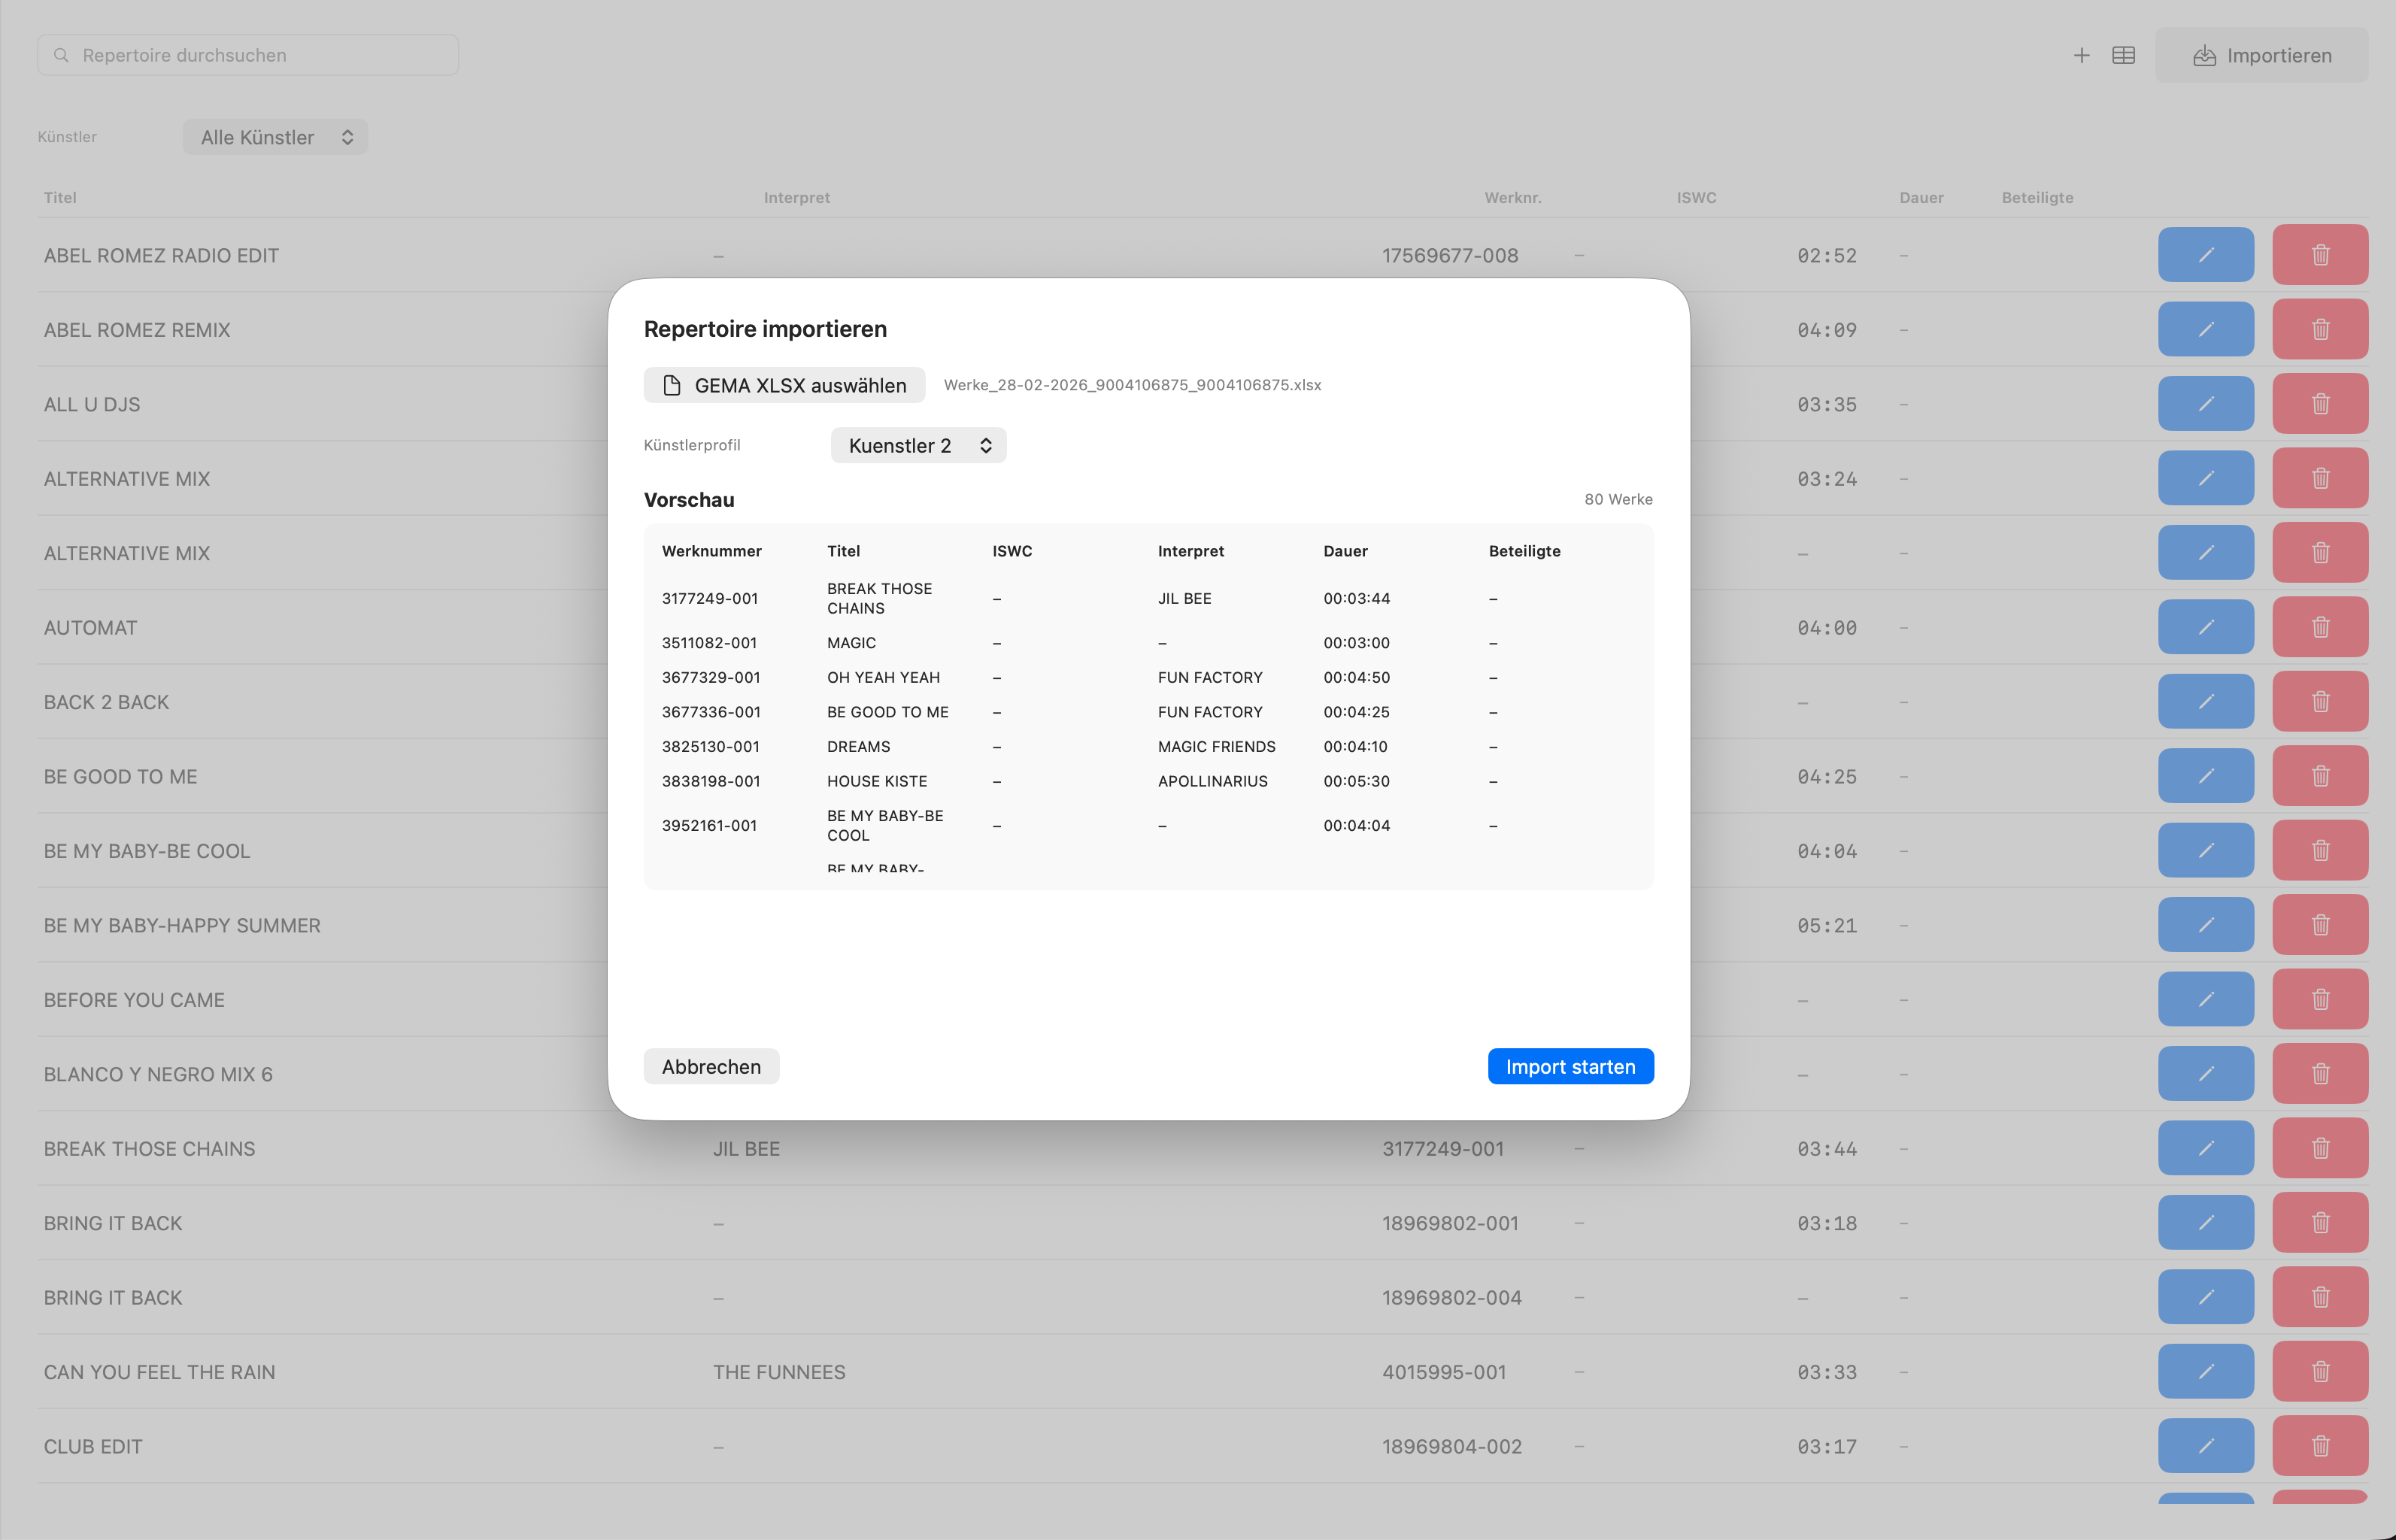Delete the CLUB EDIT entry
Viewport: 2396px width, 1540px height.
2321,1446
